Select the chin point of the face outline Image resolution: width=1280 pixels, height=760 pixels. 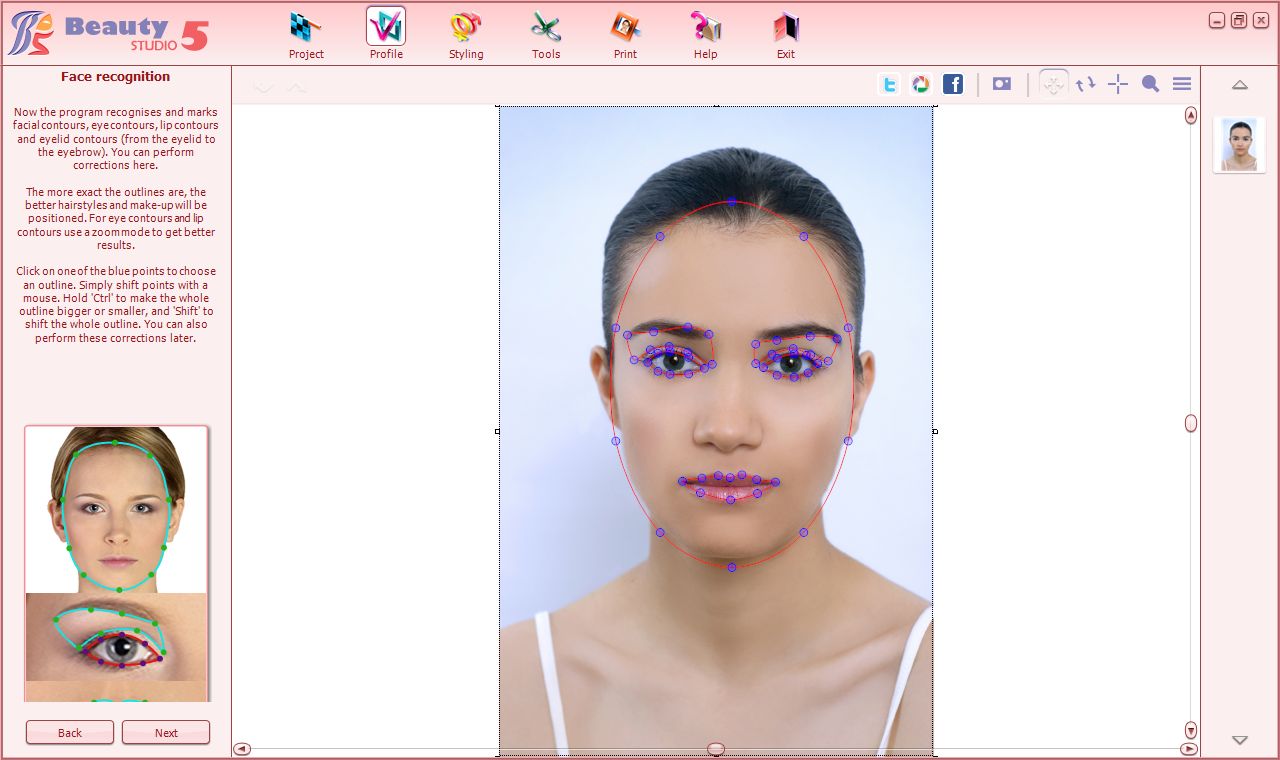pos(731,567)
